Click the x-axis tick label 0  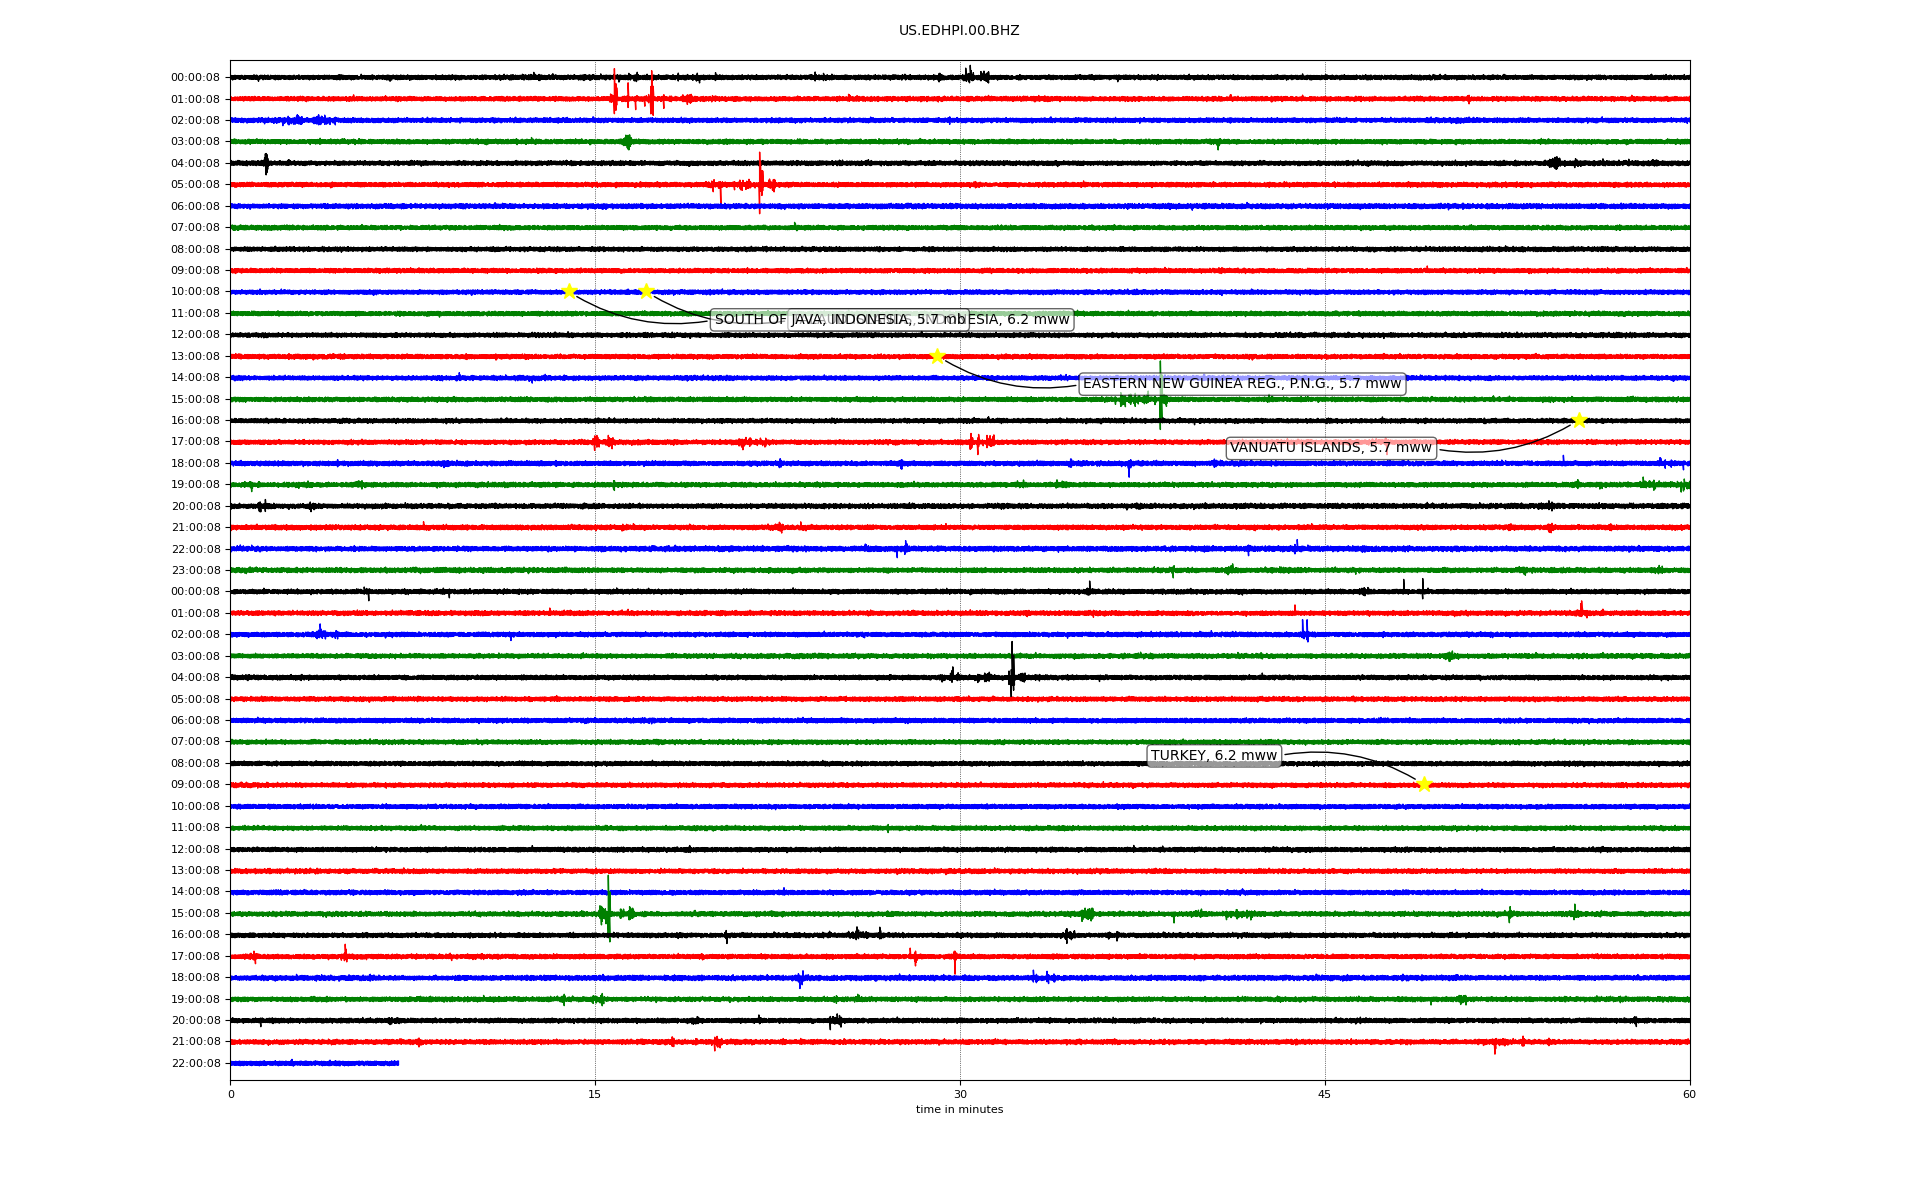231,1094
